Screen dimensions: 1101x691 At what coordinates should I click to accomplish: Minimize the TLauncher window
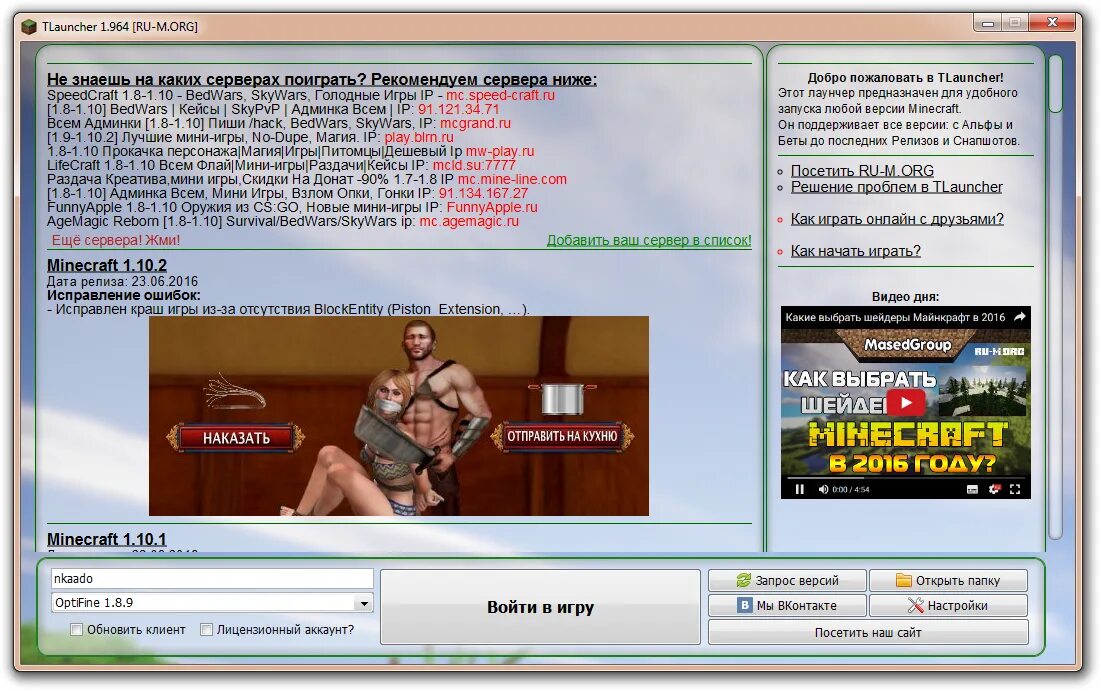pyautogui.click(x=988, y=23)
